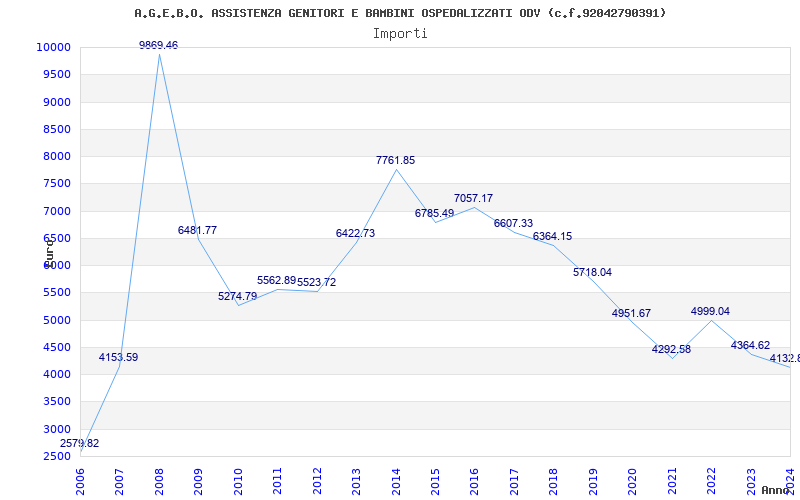The height and width of the screenshot is (500, 800).
Task: Click x-axis year label 2020
Action: point(632,482)
